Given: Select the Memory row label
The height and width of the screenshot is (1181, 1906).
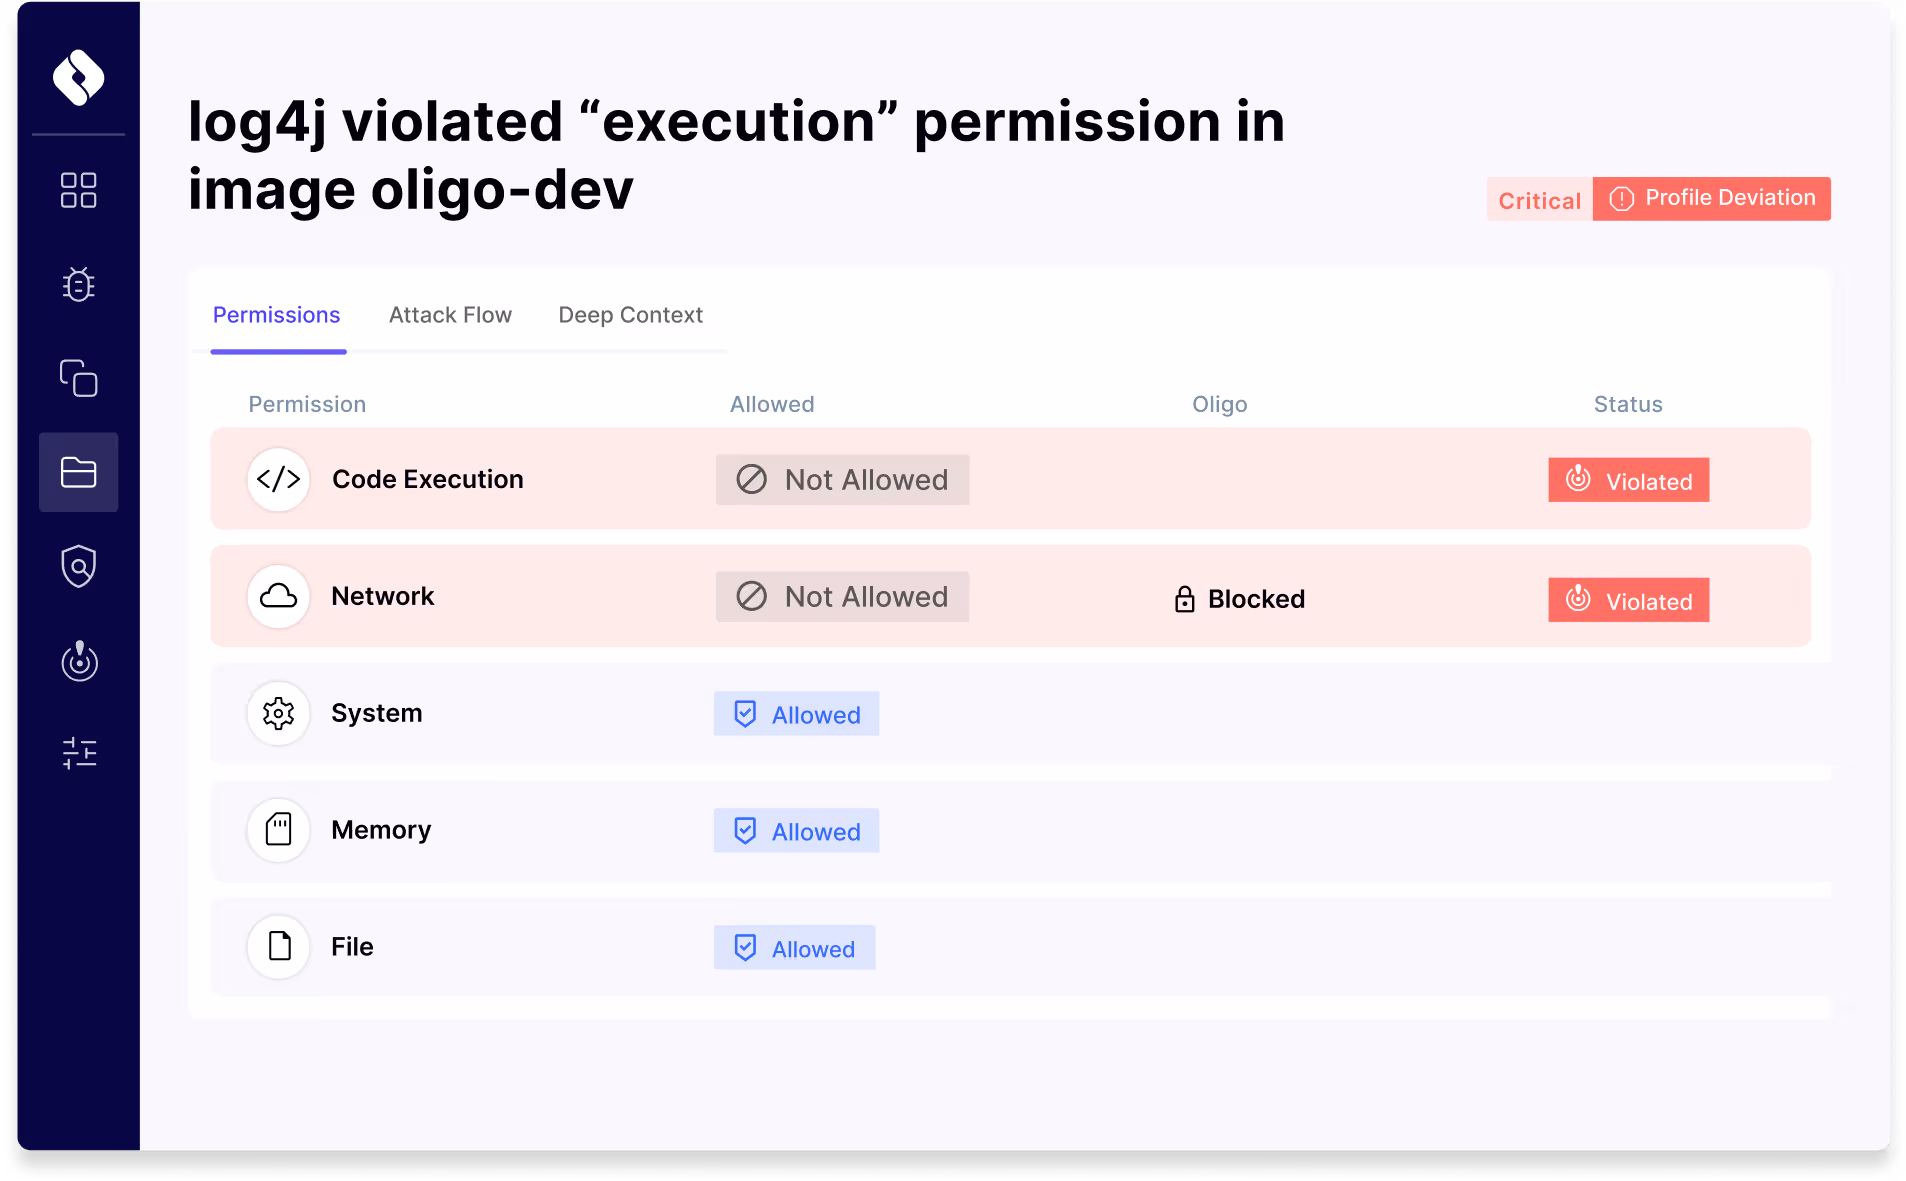Looking at the screenshot, I should [x=381, y=830].
